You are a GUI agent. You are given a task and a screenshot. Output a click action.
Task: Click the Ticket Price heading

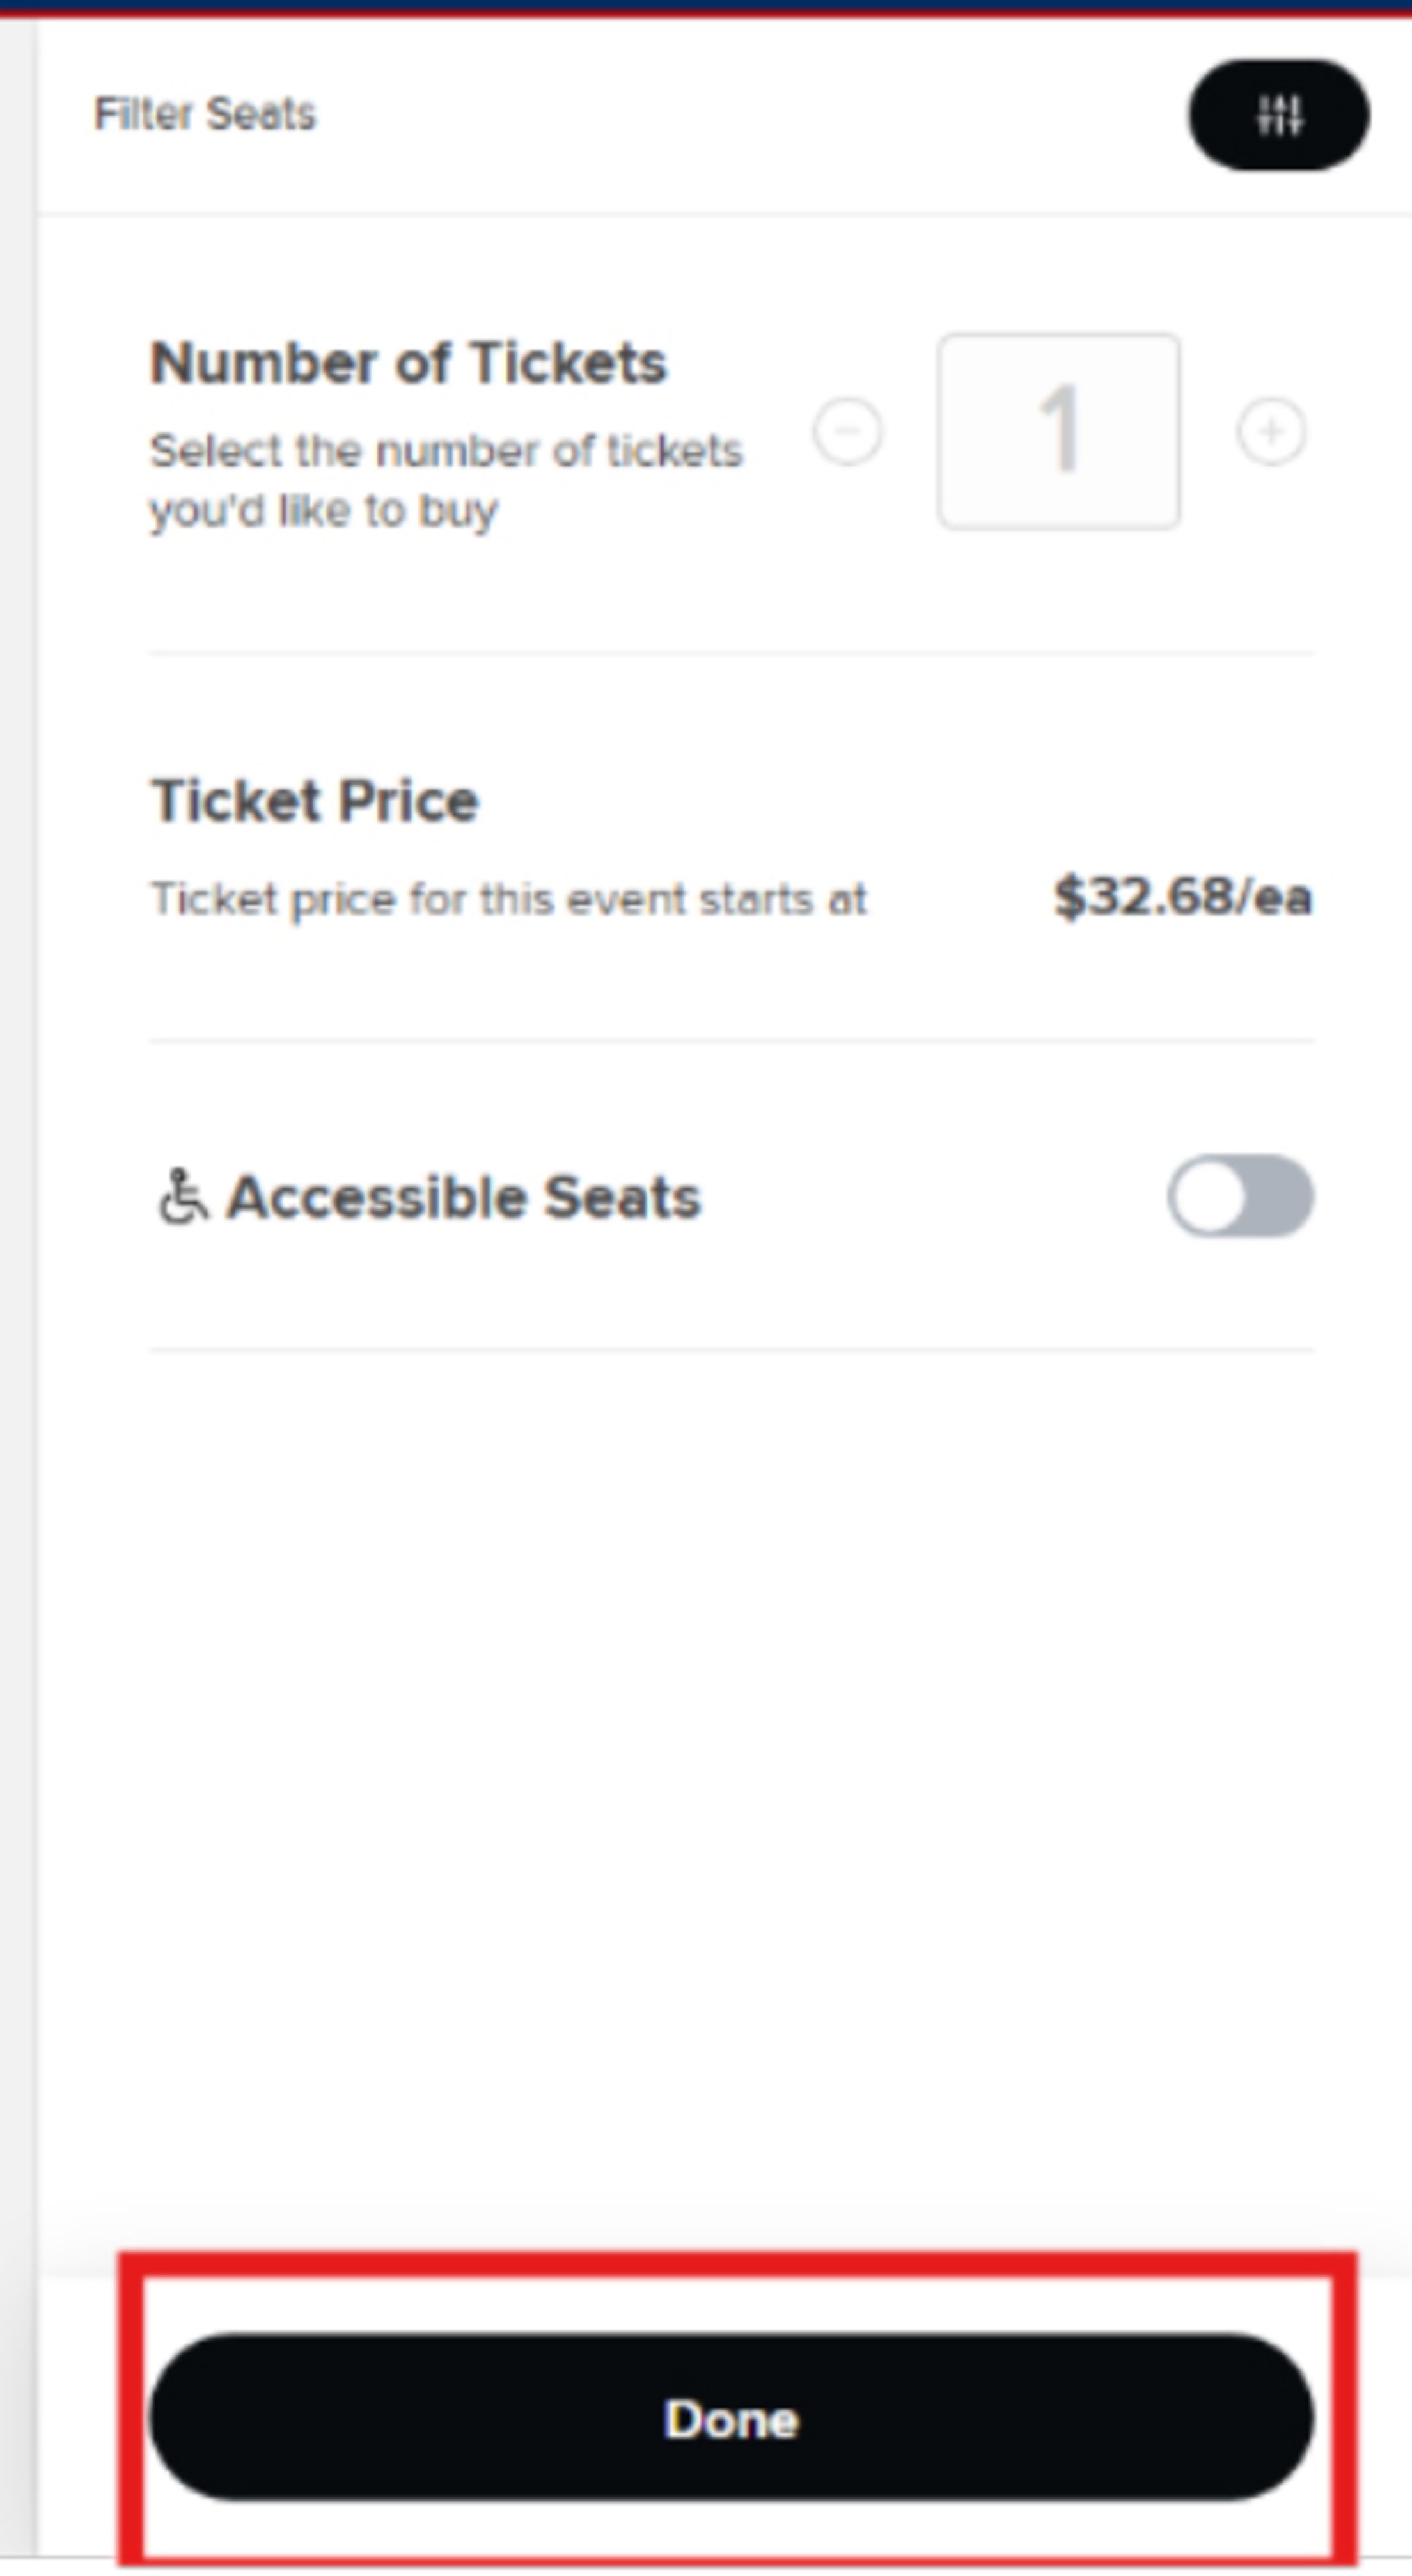[x=315, y=801]
